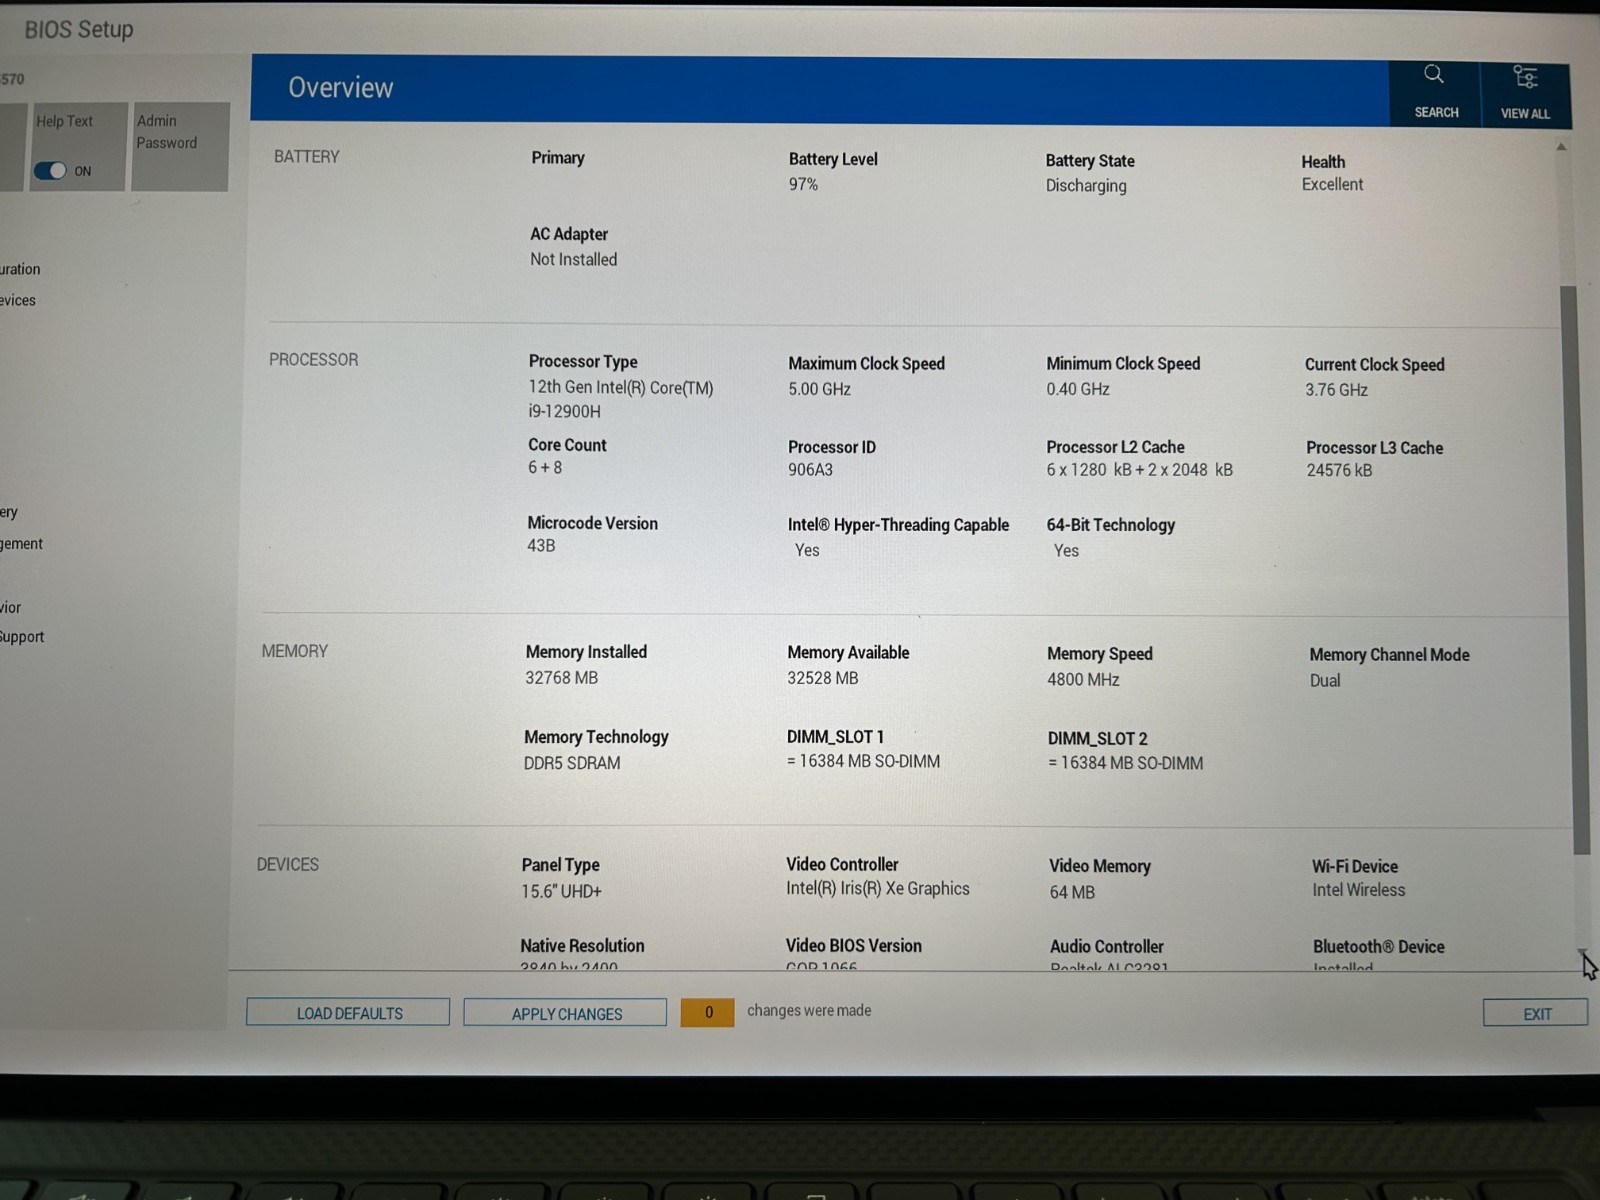Click the Memory Technology DDR5 SDRAM value

point(572,764)
